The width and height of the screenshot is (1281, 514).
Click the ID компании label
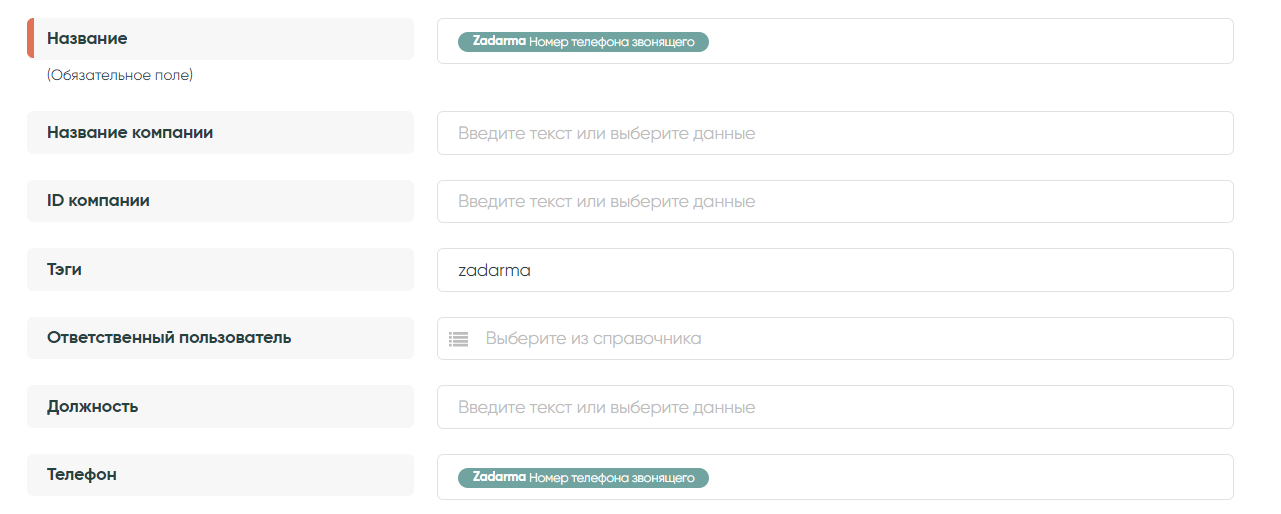coord(98,201)
